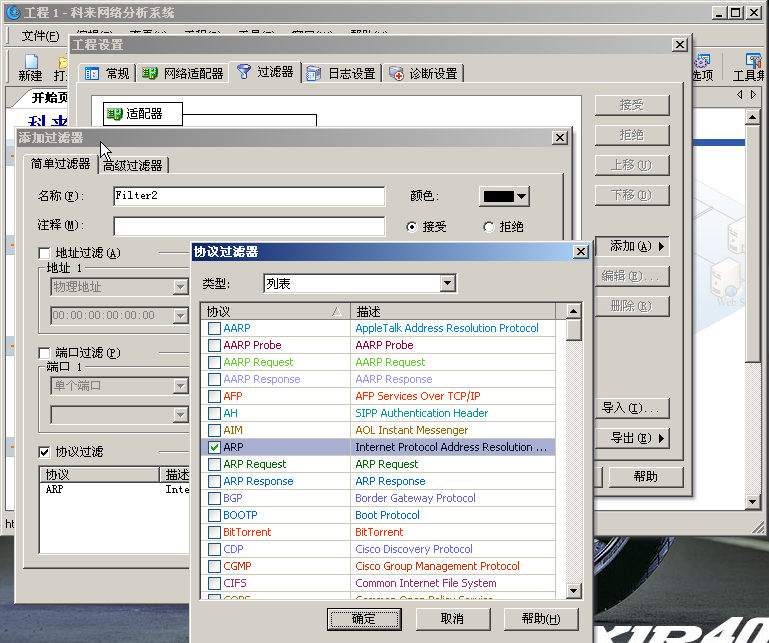The image size is (769, 643).
Task: Open the black 颜色 color picker
Action: (504, 196)
